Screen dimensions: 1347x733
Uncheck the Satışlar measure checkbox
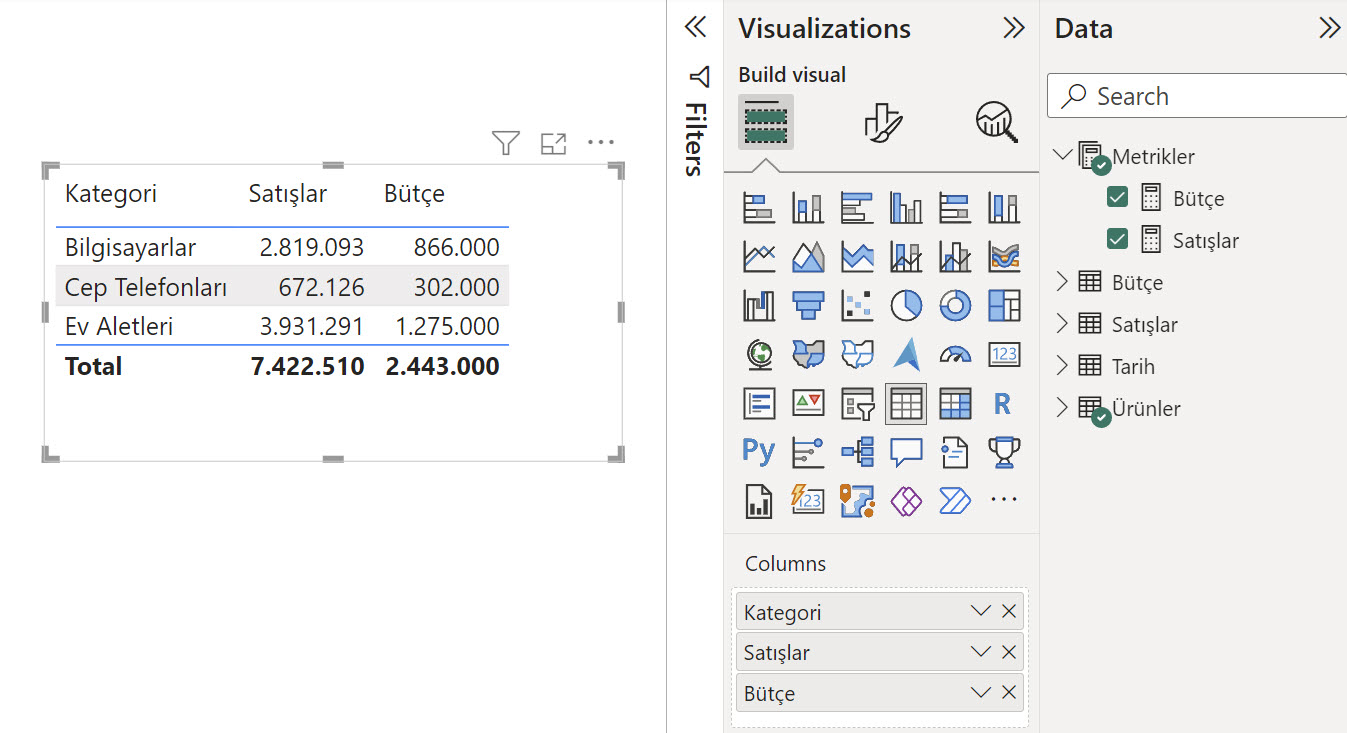(x=1118, y=240)
